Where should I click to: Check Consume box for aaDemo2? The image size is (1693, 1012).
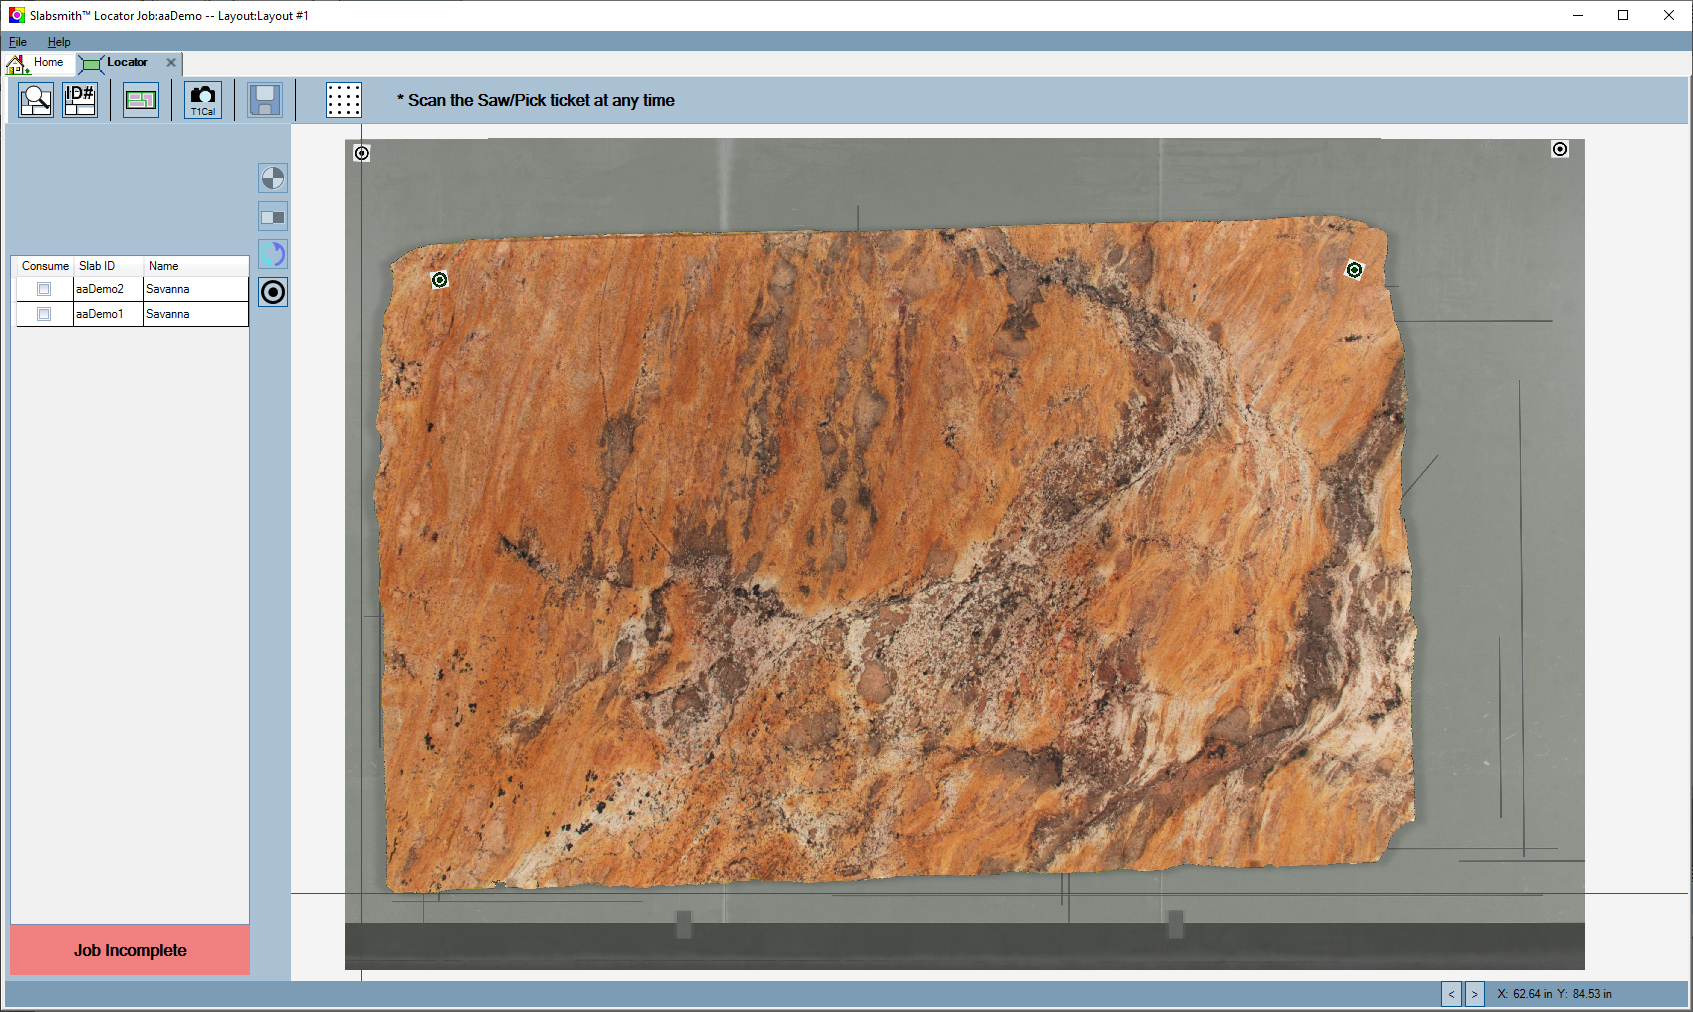[44, 289]
